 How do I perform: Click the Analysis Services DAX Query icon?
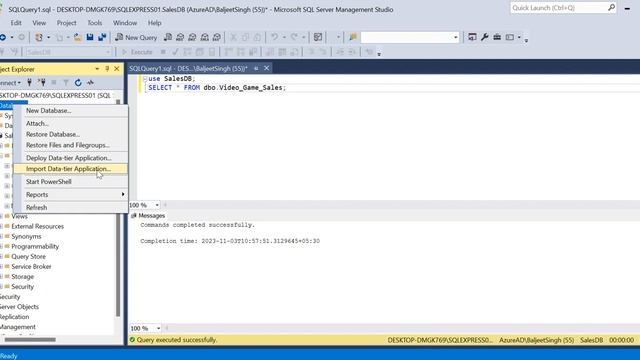[217, 37]
